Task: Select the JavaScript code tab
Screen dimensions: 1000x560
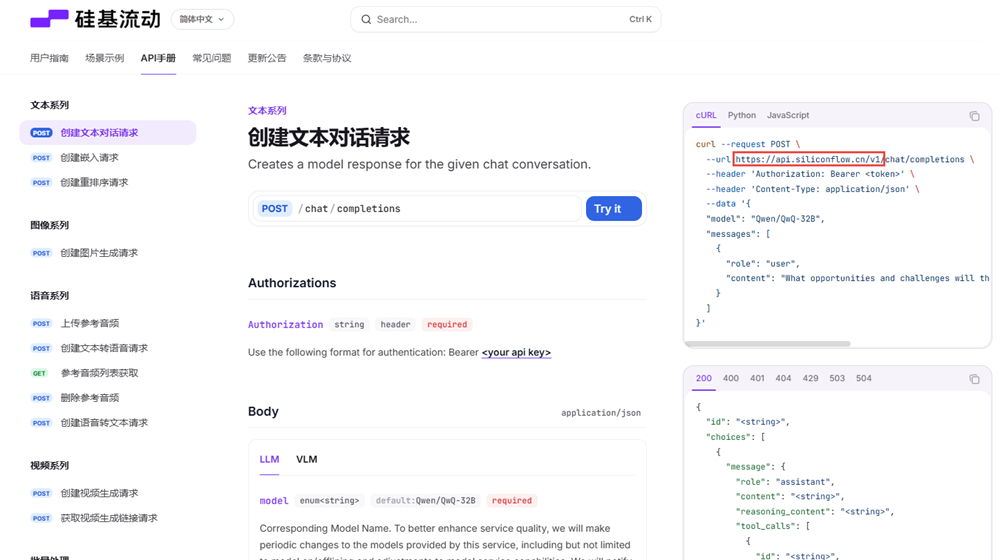Action: pos(788,115)
